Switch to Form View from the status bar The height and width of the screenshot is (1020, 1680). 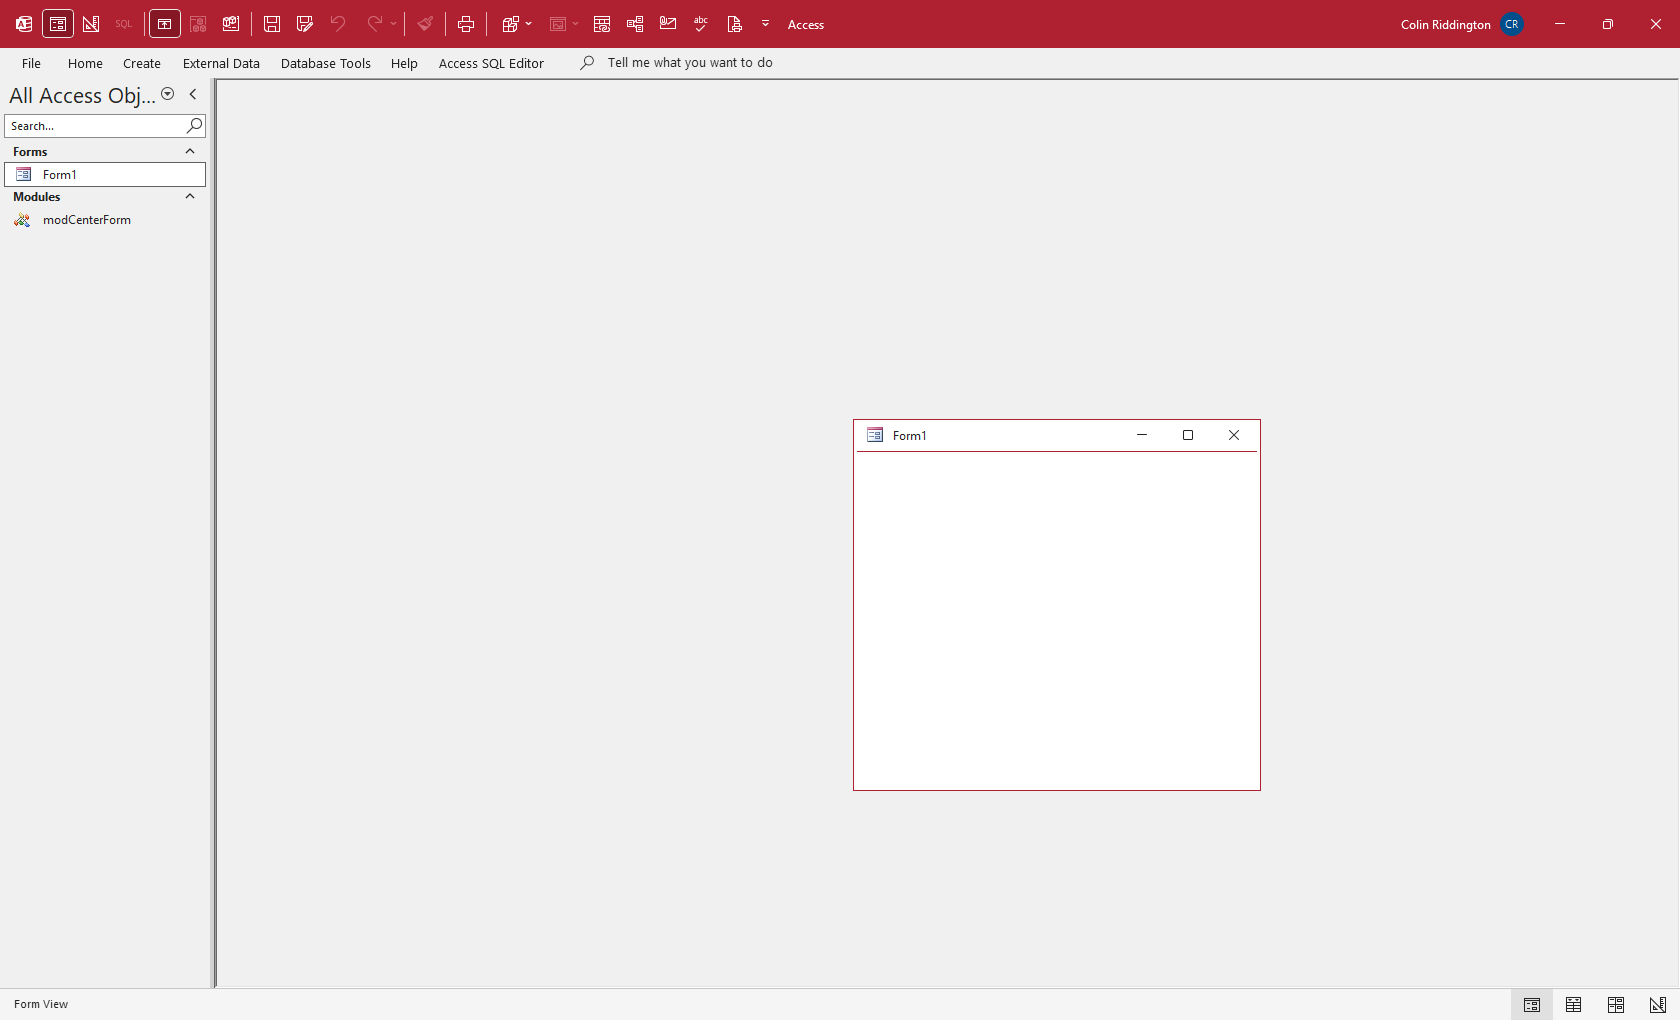tap(1532, 1005)
